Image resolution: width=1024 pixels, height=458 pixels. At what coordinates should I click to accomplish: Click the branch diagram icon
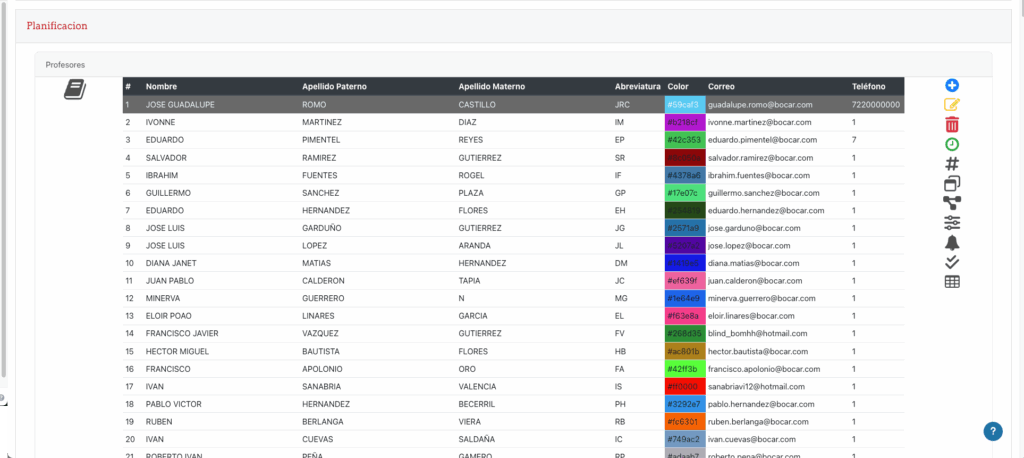click(x=952, y=203)
